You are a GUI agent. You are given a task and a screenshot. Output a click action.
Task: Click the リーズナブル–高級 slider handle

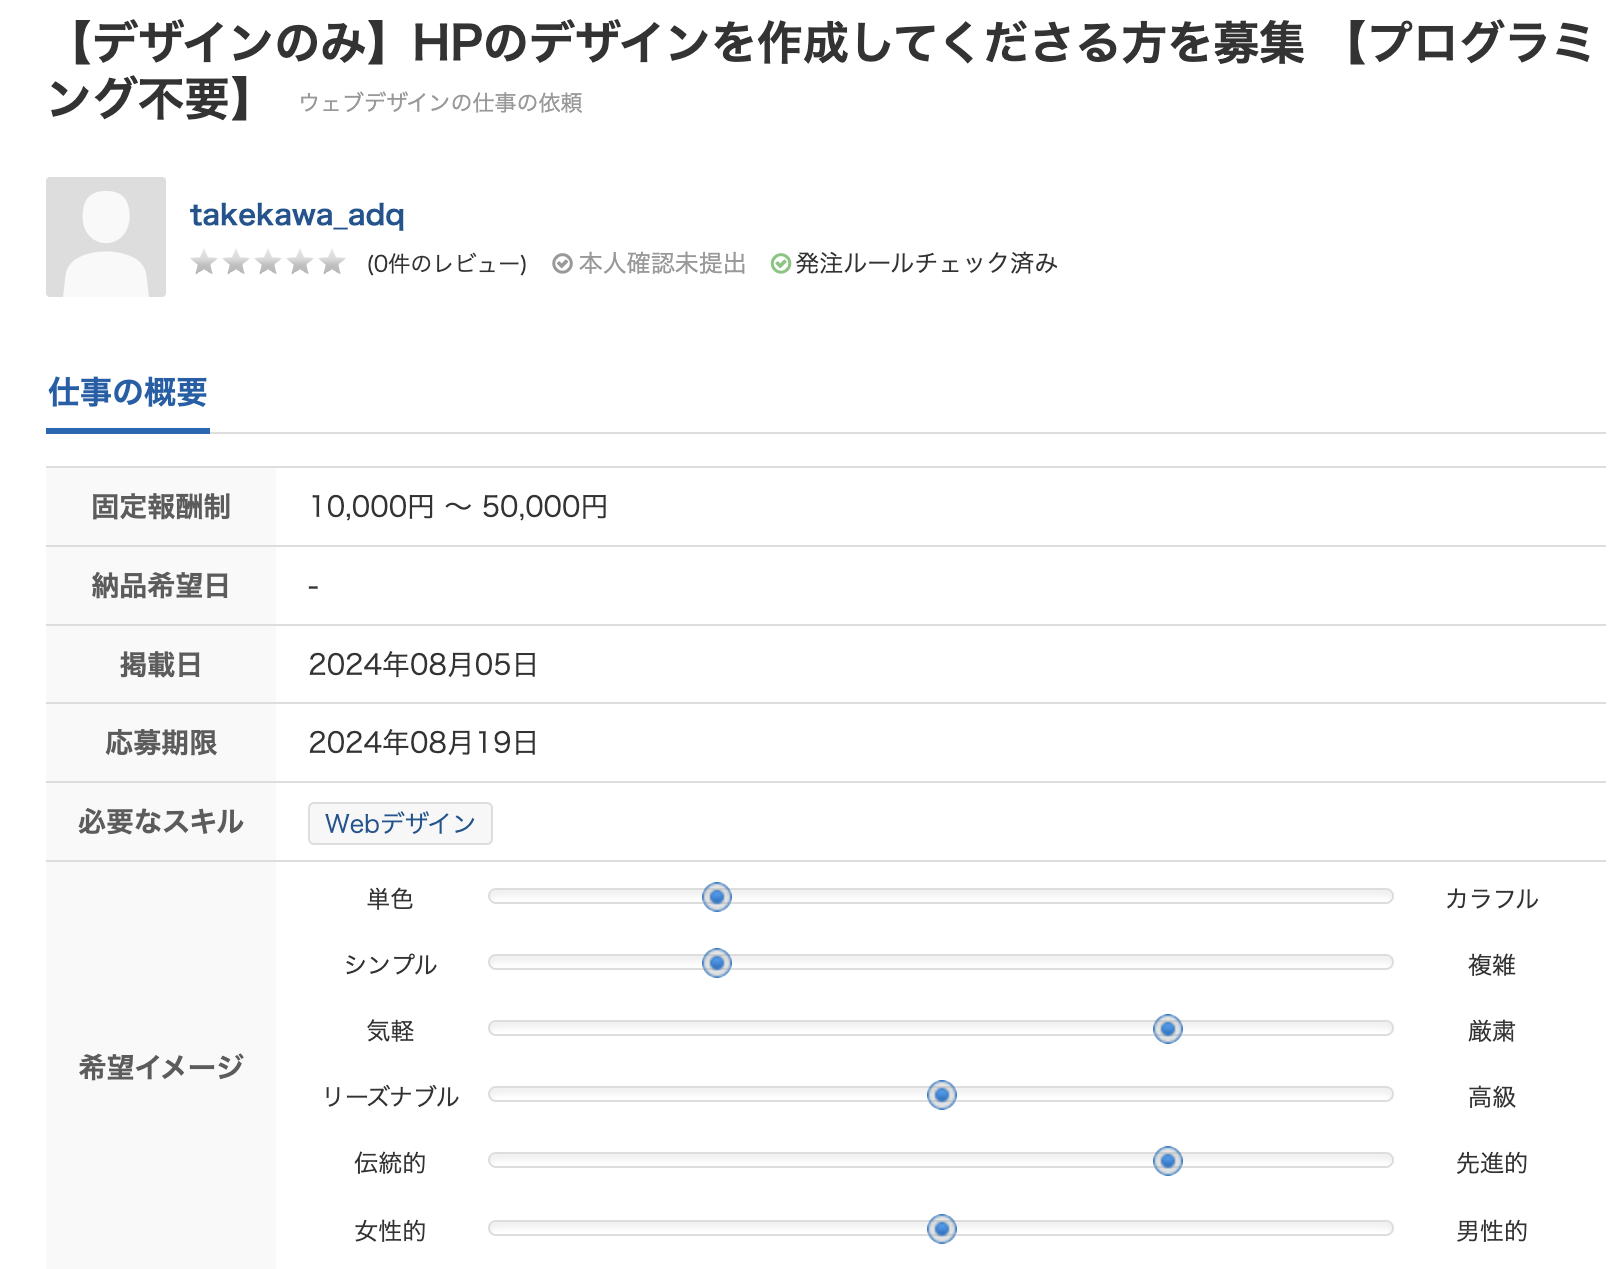coord(942,1095)
